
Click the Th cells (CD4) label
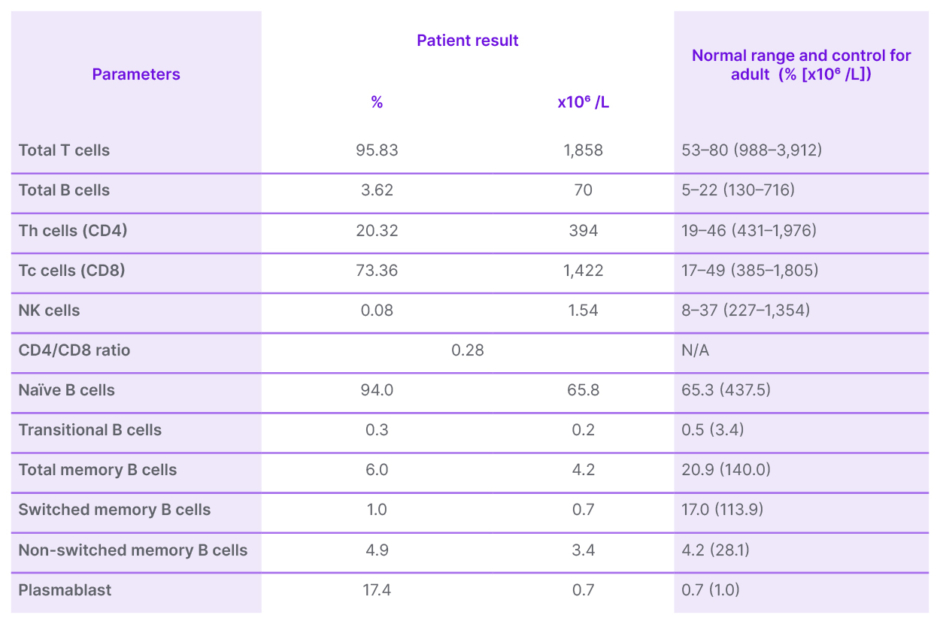[73, 230]
